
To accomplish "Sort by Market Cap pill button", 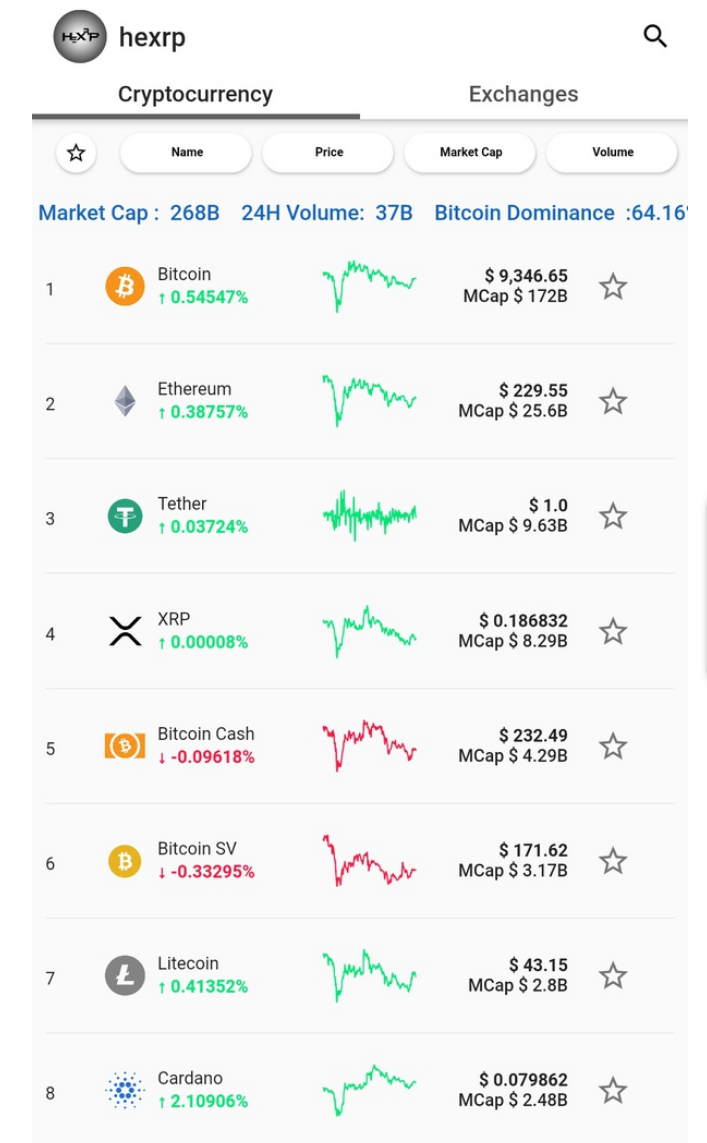I will coord(471,152).
